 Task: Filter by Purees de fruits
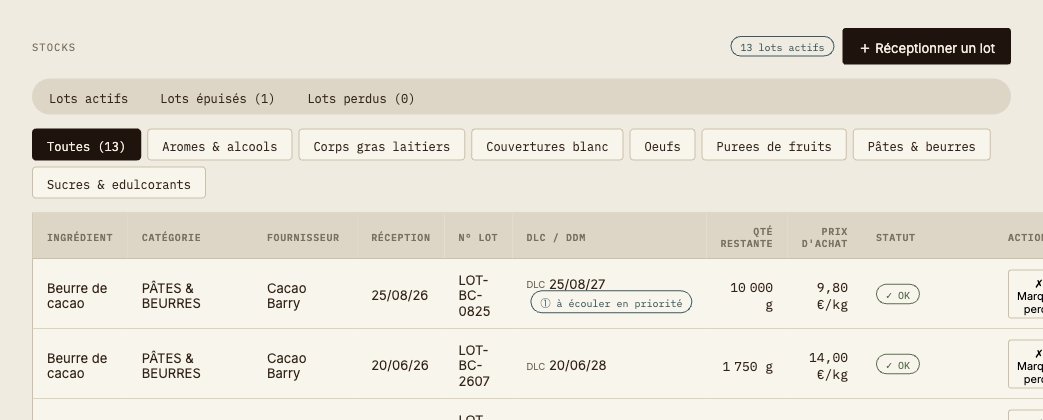pyautogui.click(x=774, y=145)
